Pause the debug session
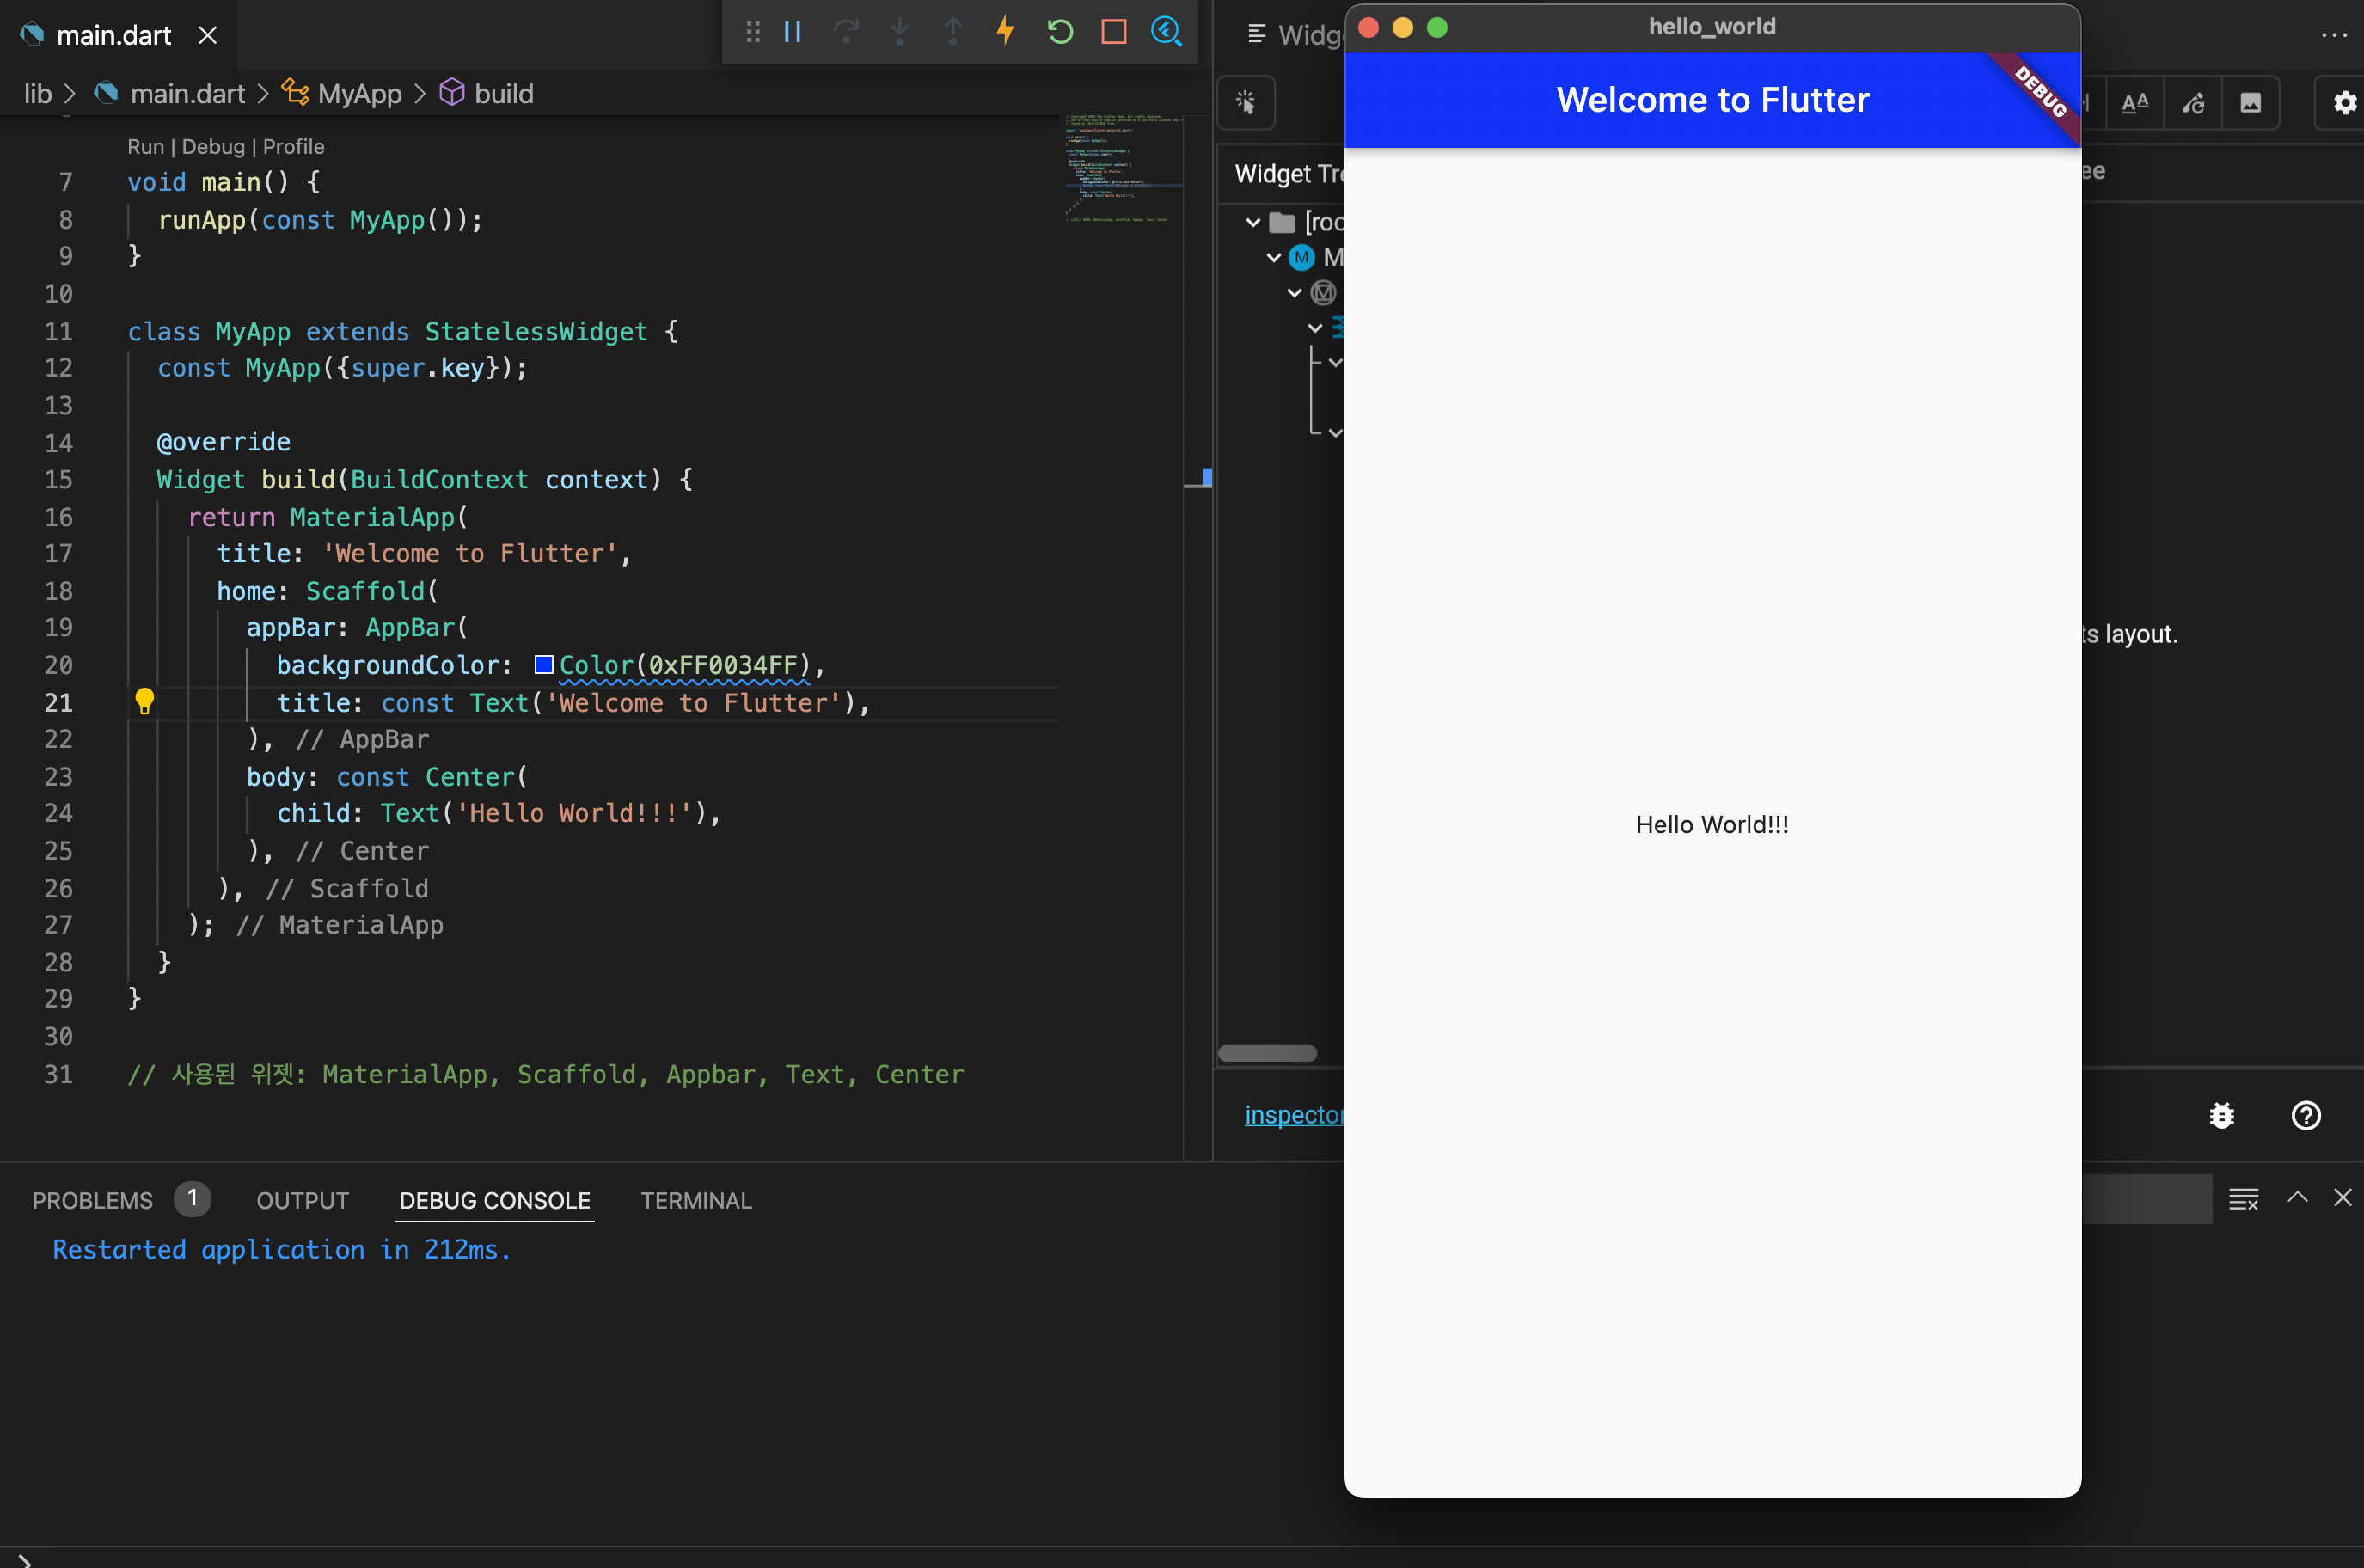This screenshot has height=1568, width=2364. coord(792,32)
